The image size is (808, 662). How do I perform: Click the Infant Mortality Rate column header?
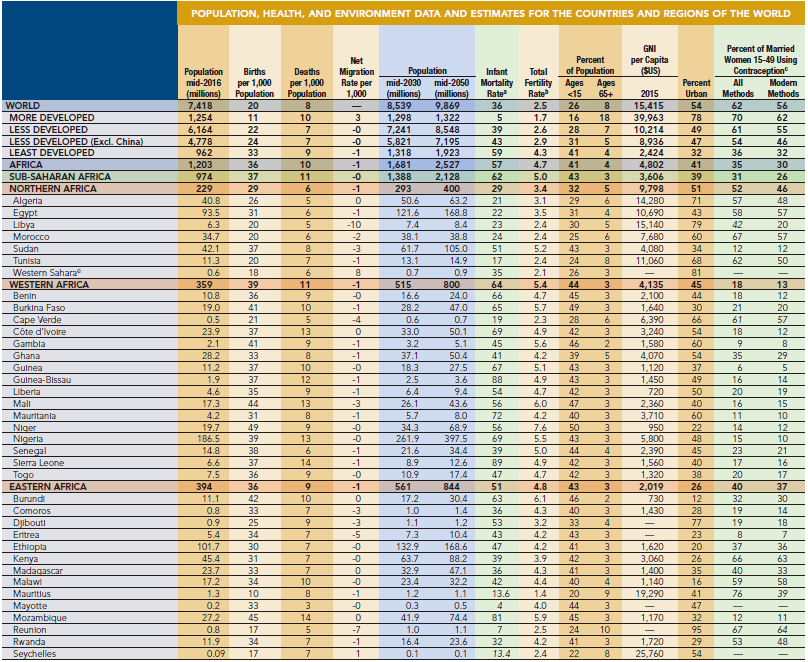point(495,82)
